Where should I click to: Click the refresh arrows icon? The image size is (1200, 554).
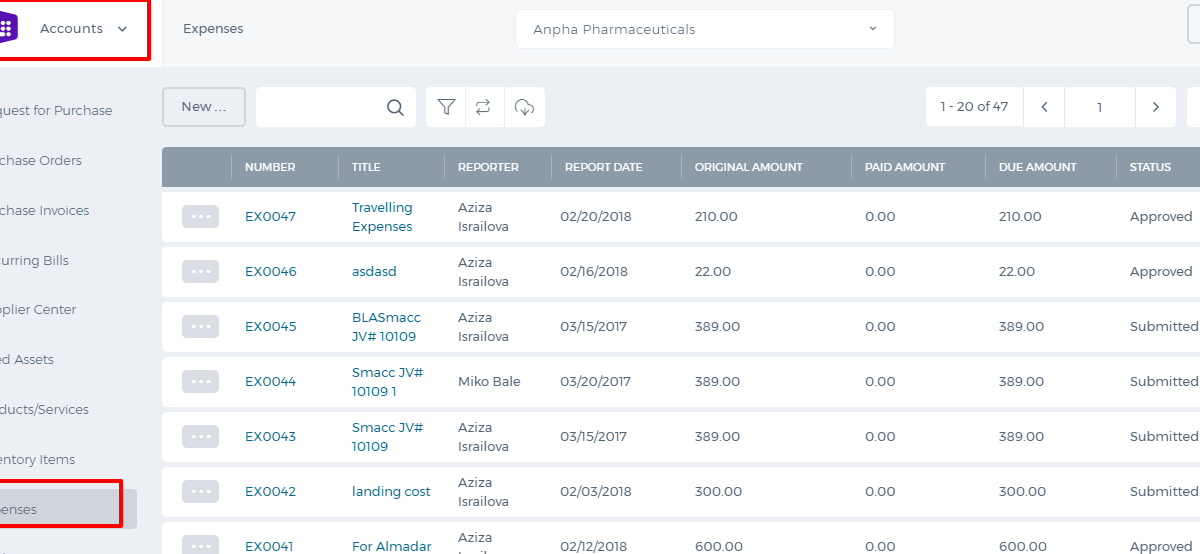pyautogui.click(x=484, y=107)
